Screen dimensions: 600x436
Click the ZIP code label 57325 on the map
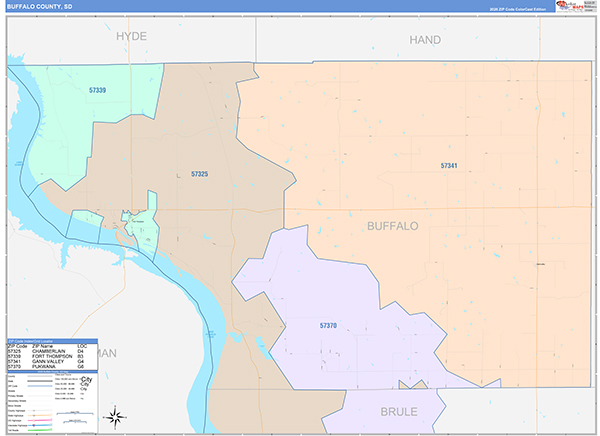click(200, 174)
